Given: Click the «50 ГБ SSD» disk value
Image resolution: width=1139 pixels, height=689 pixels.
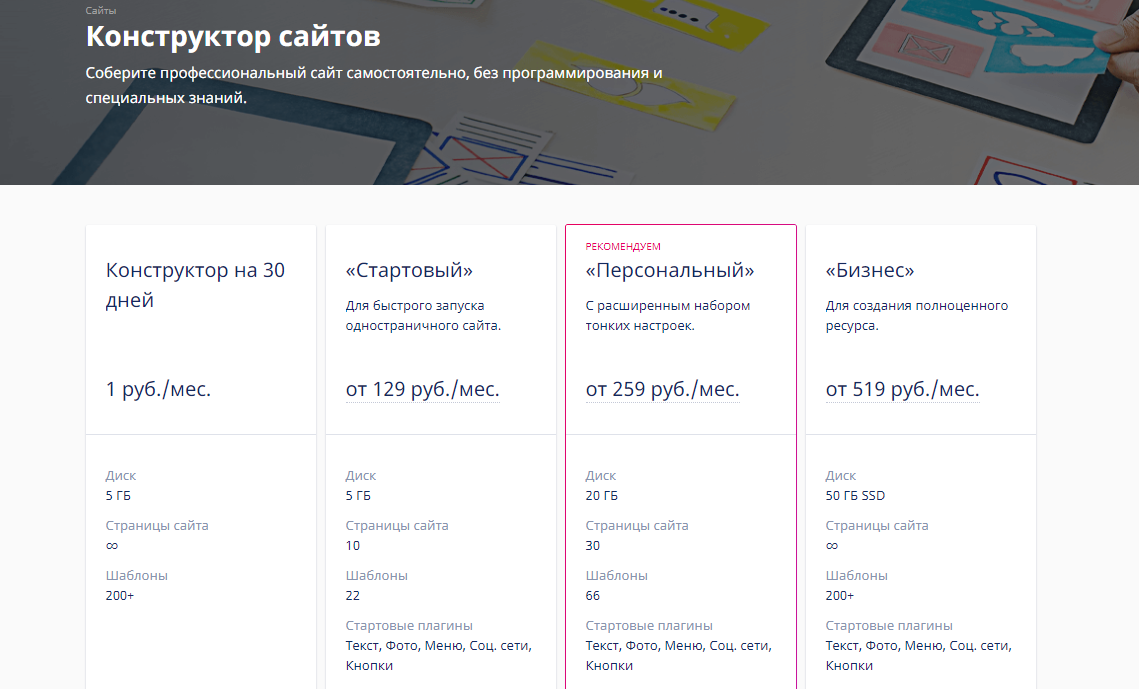Looking at the screenshot, I should (x=855, y=496).
